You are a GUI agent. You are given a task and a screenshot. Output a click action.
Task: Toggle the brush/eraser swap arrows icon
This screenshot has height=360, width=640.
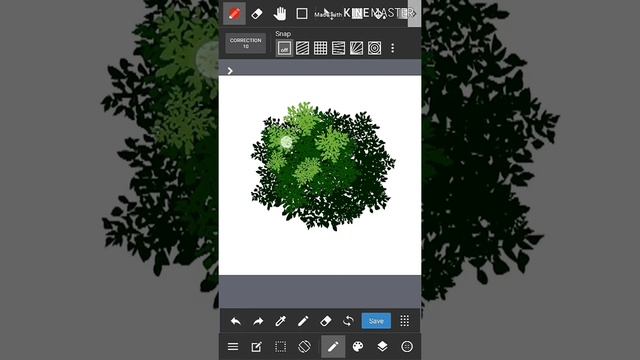[348, 321]
